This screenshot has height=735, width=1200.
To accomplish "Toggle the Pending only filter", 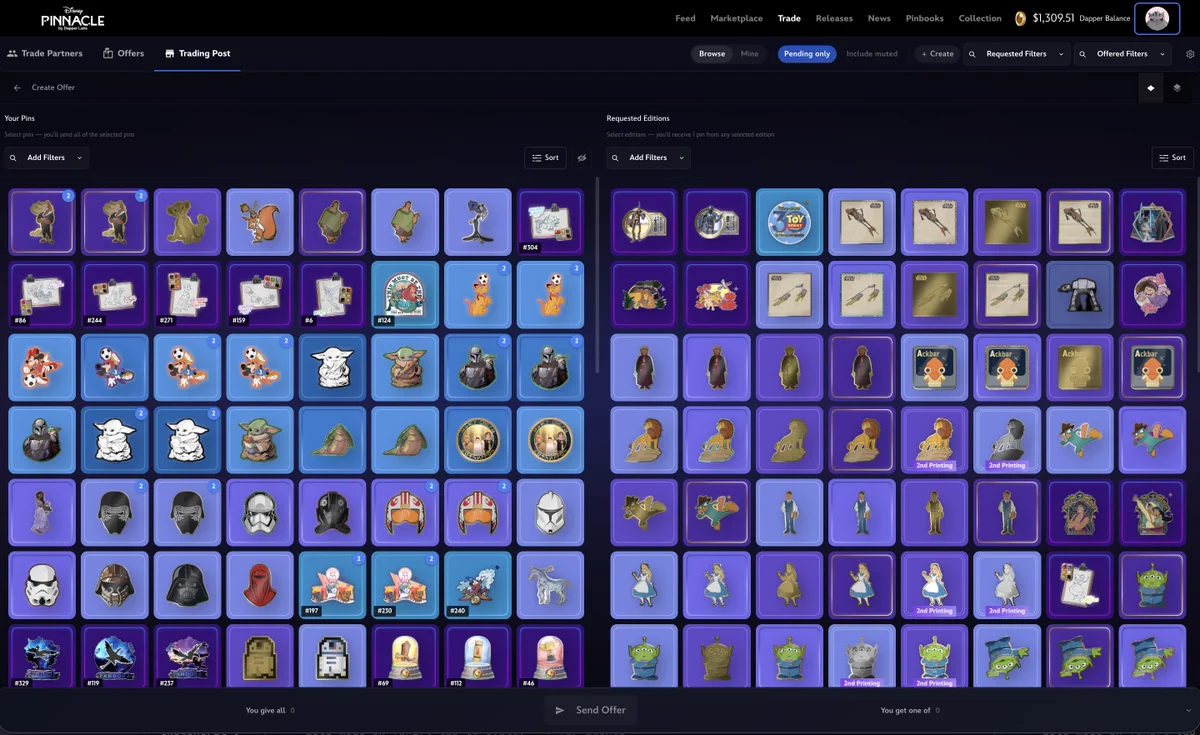I will tap(807, 54).
